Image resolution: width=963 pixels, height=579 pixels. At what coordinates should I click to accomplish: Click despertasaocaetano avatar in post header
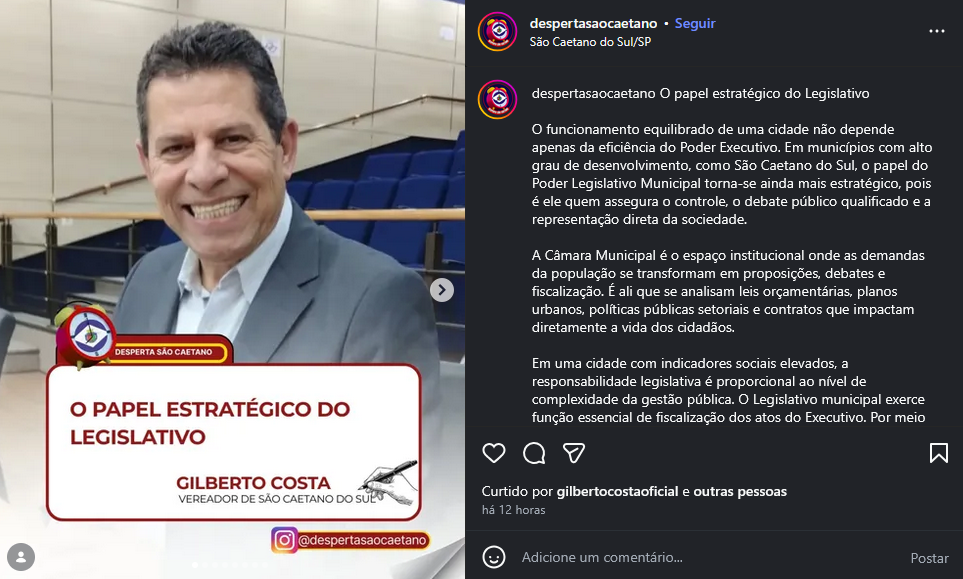[497, 31]
